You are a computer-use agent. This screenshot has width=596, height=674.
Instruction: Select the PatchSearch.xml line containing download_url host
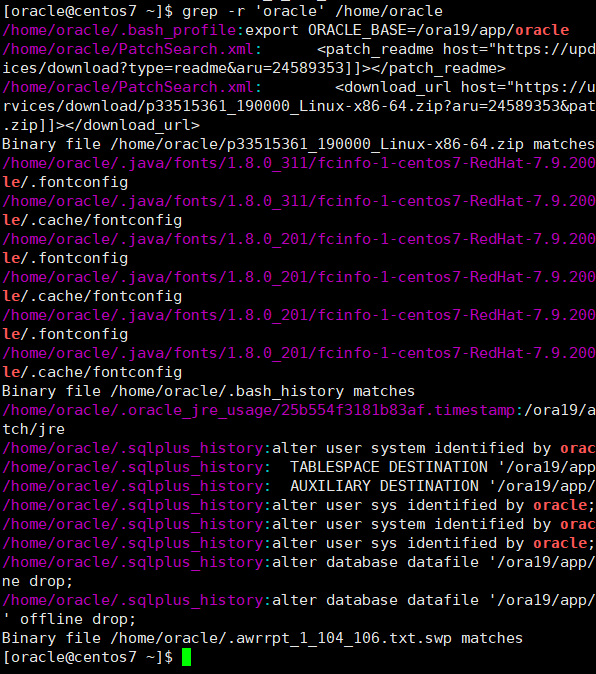pos(299,87)
